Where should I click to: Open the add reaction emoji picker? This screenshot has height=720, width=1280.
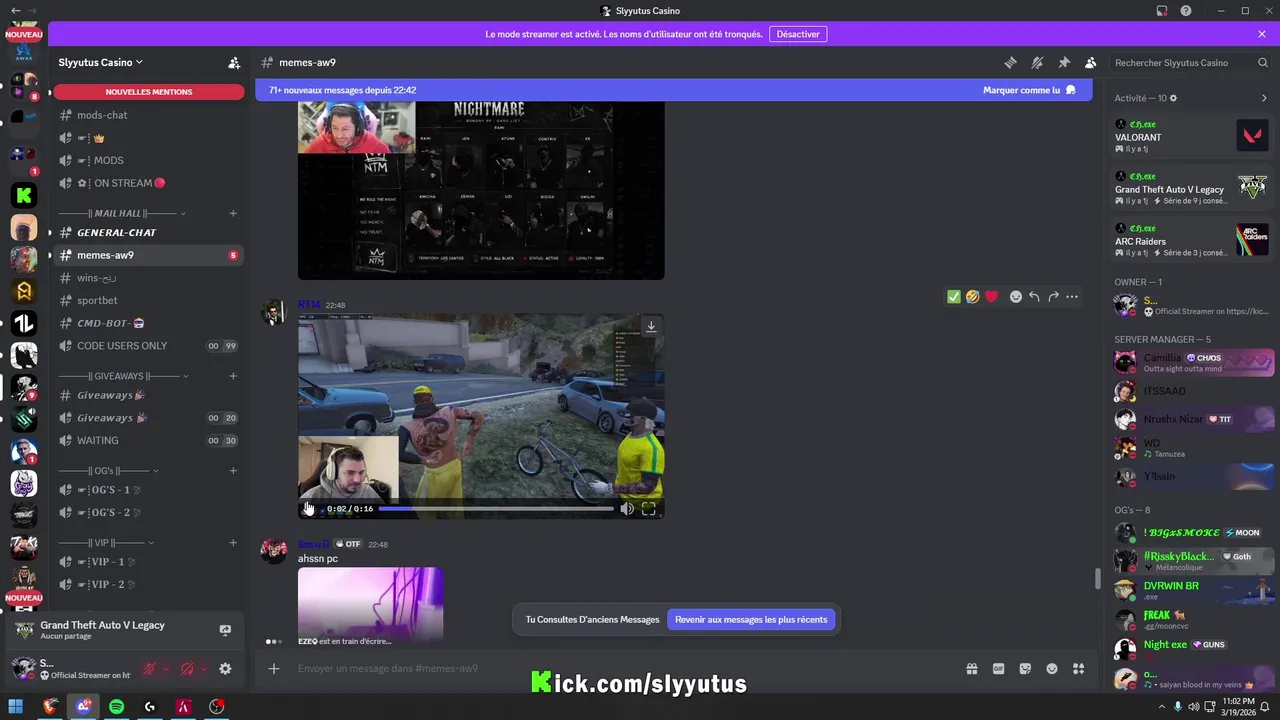[1015, 297]
